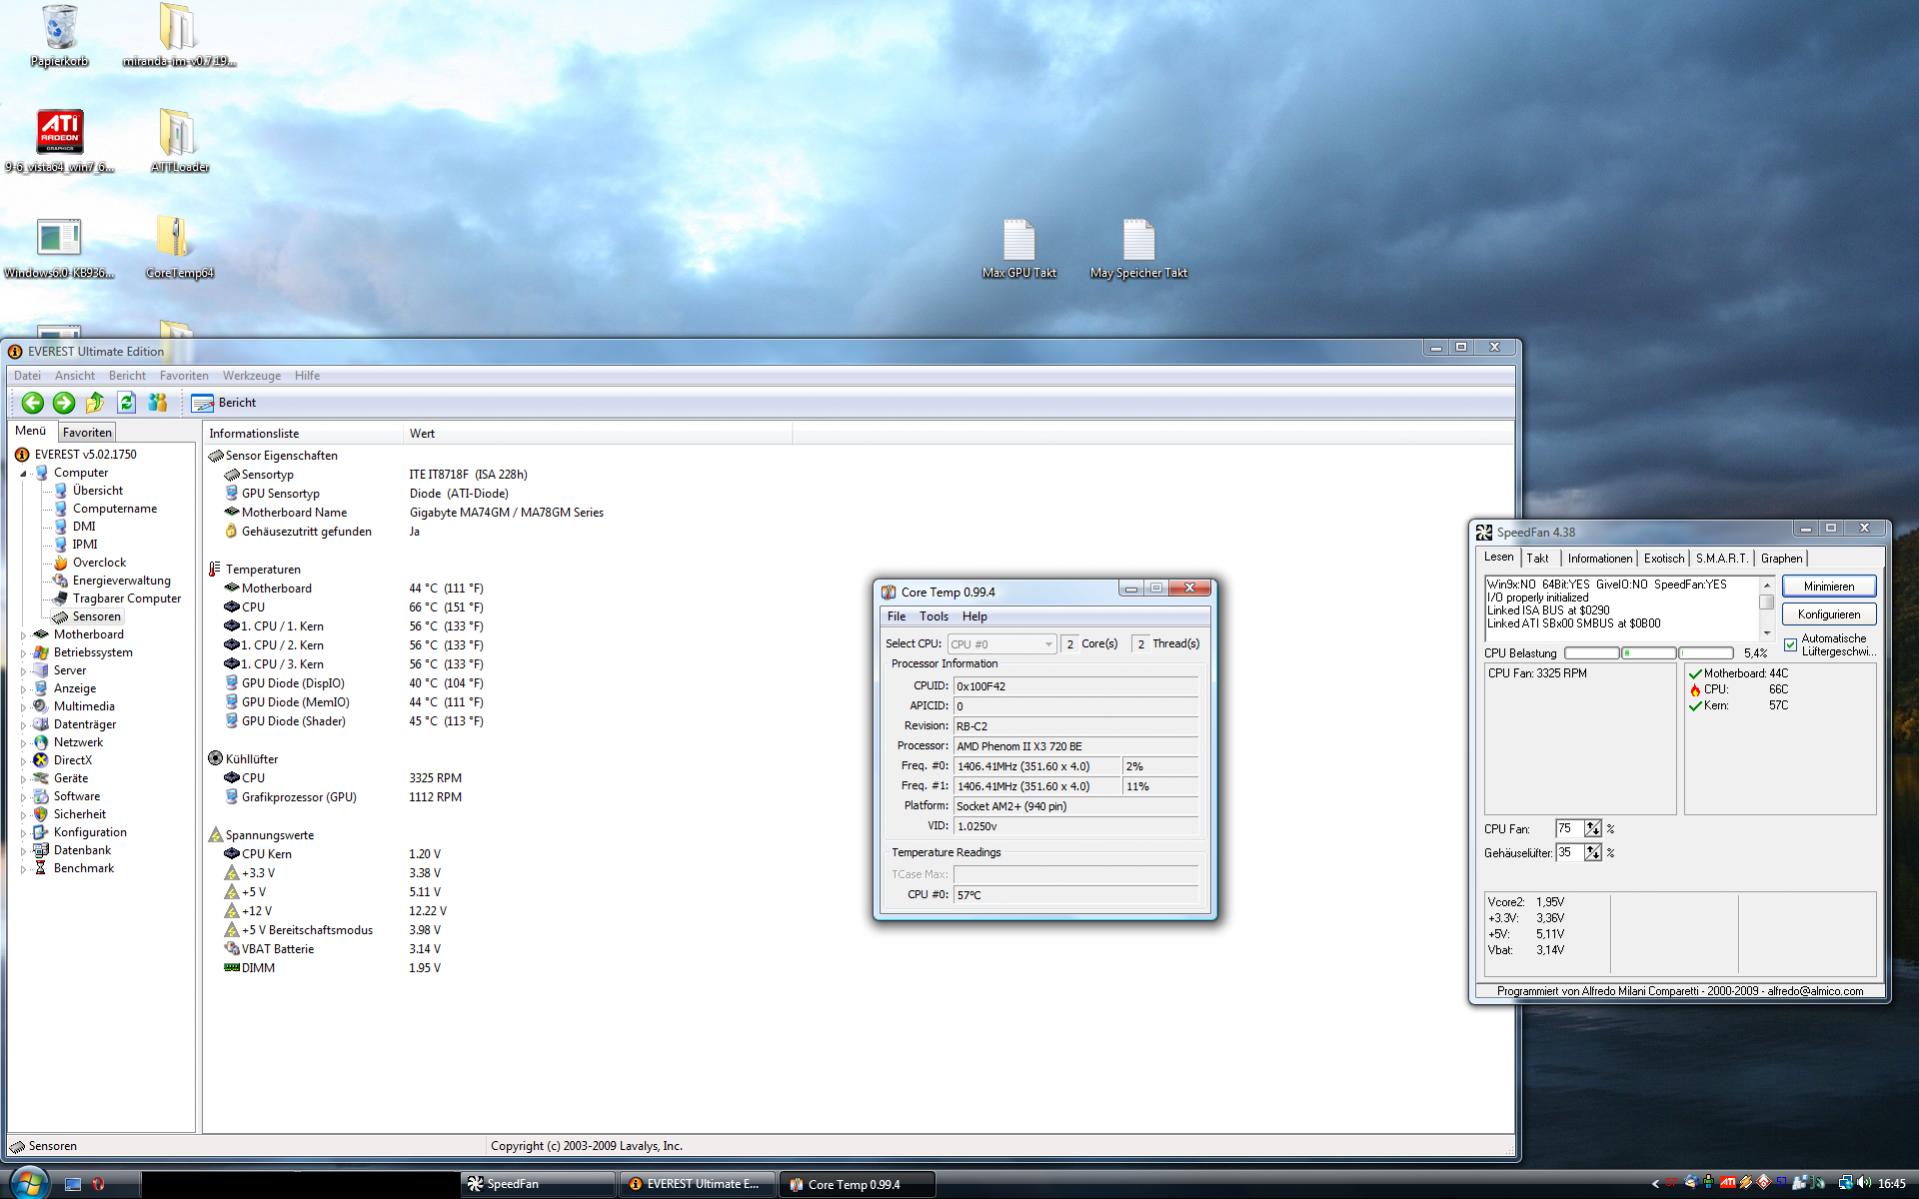Switch to Core Temp 0.99.4 in the taskbar
Screen dimensions: 1919x1199
click(857, 1184)
